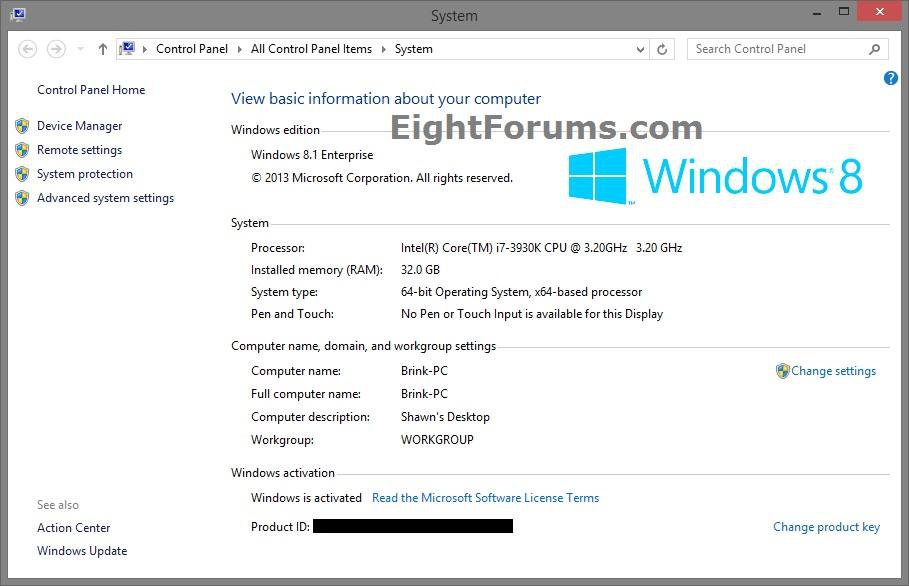909x586 pixels.
Task: Click the search magnifier icon
Action: point(874,49)
